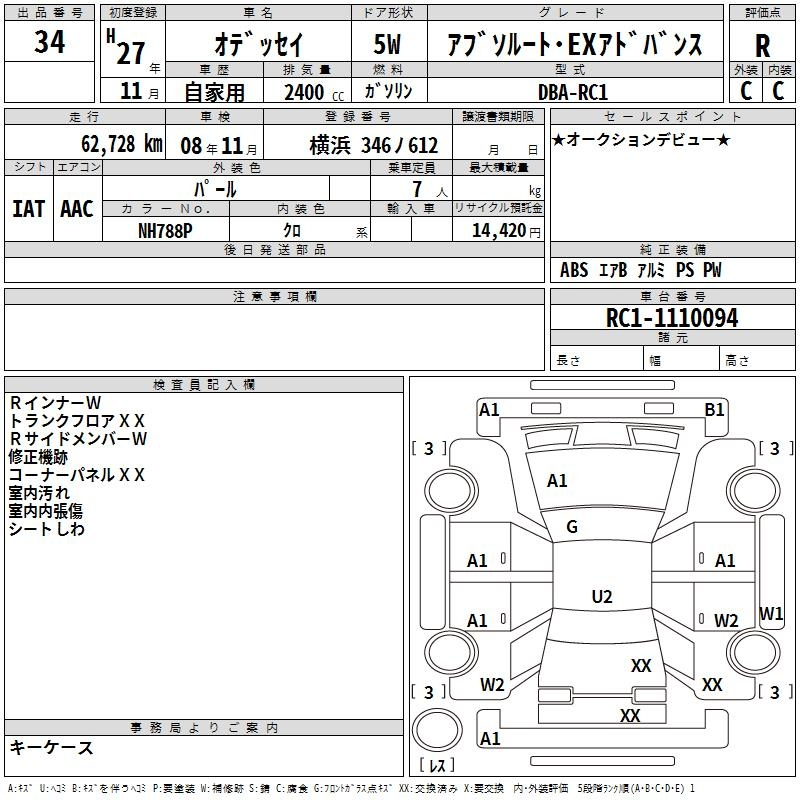Click the B1 mark on the car diagram

(714, 410)
